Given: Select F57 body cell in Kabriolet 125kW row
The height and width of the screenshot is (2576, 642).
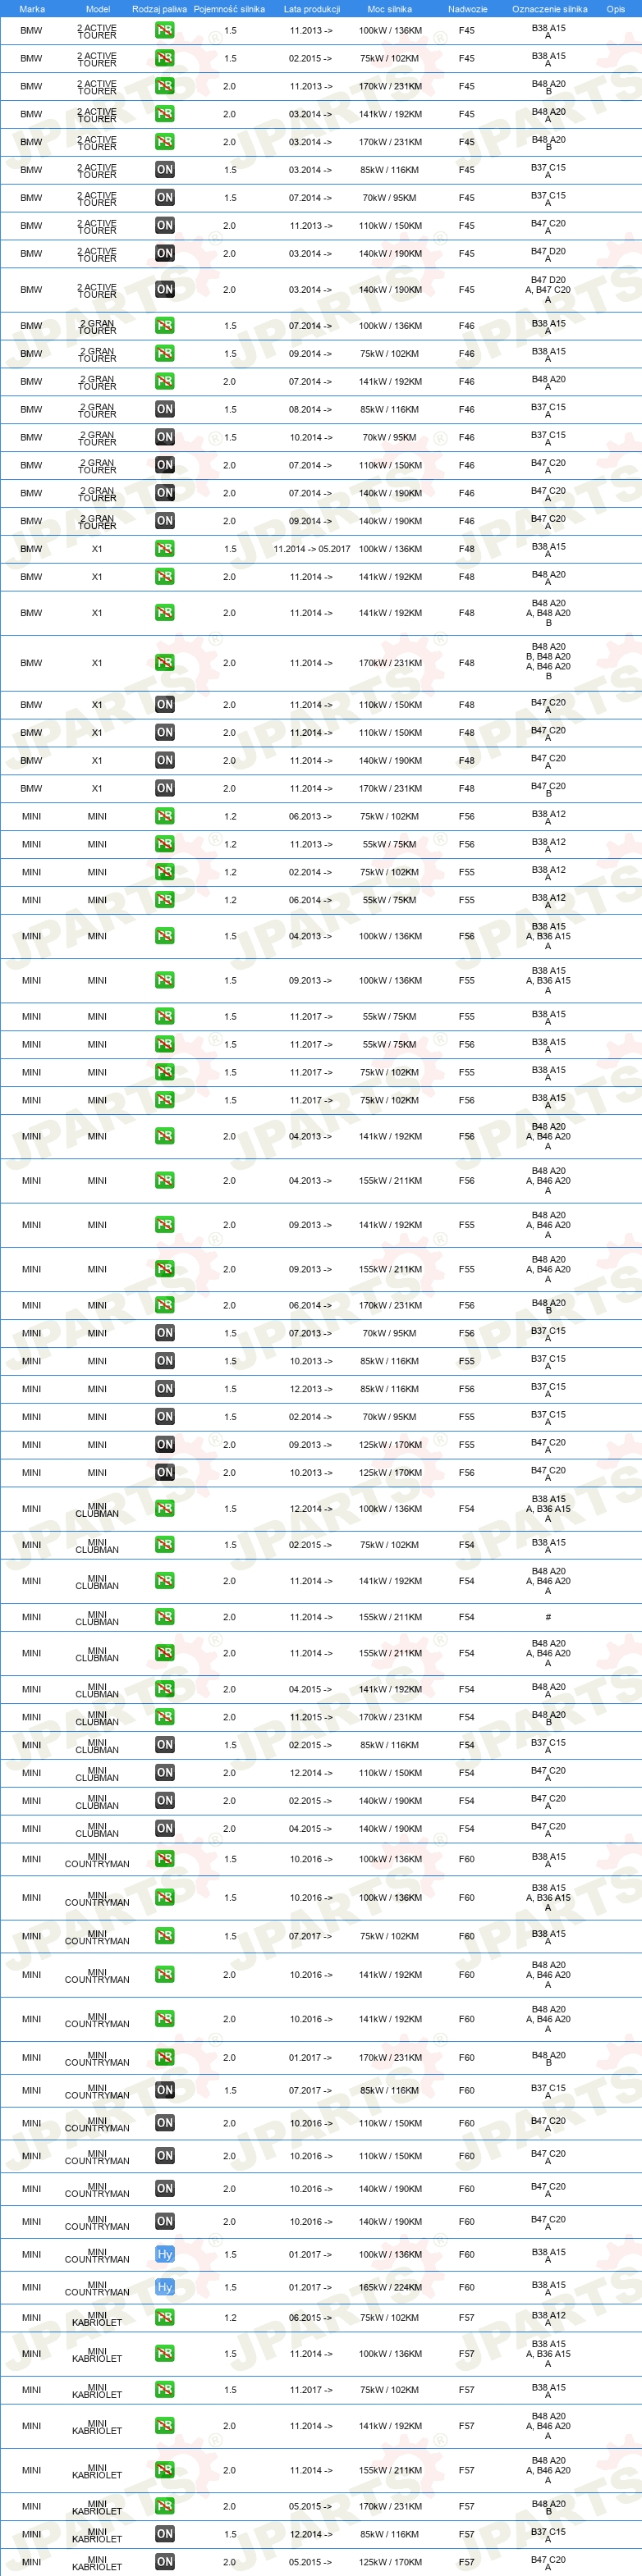Looking at the screenshot, I should pyautogui.click(x=467, y=2562).
